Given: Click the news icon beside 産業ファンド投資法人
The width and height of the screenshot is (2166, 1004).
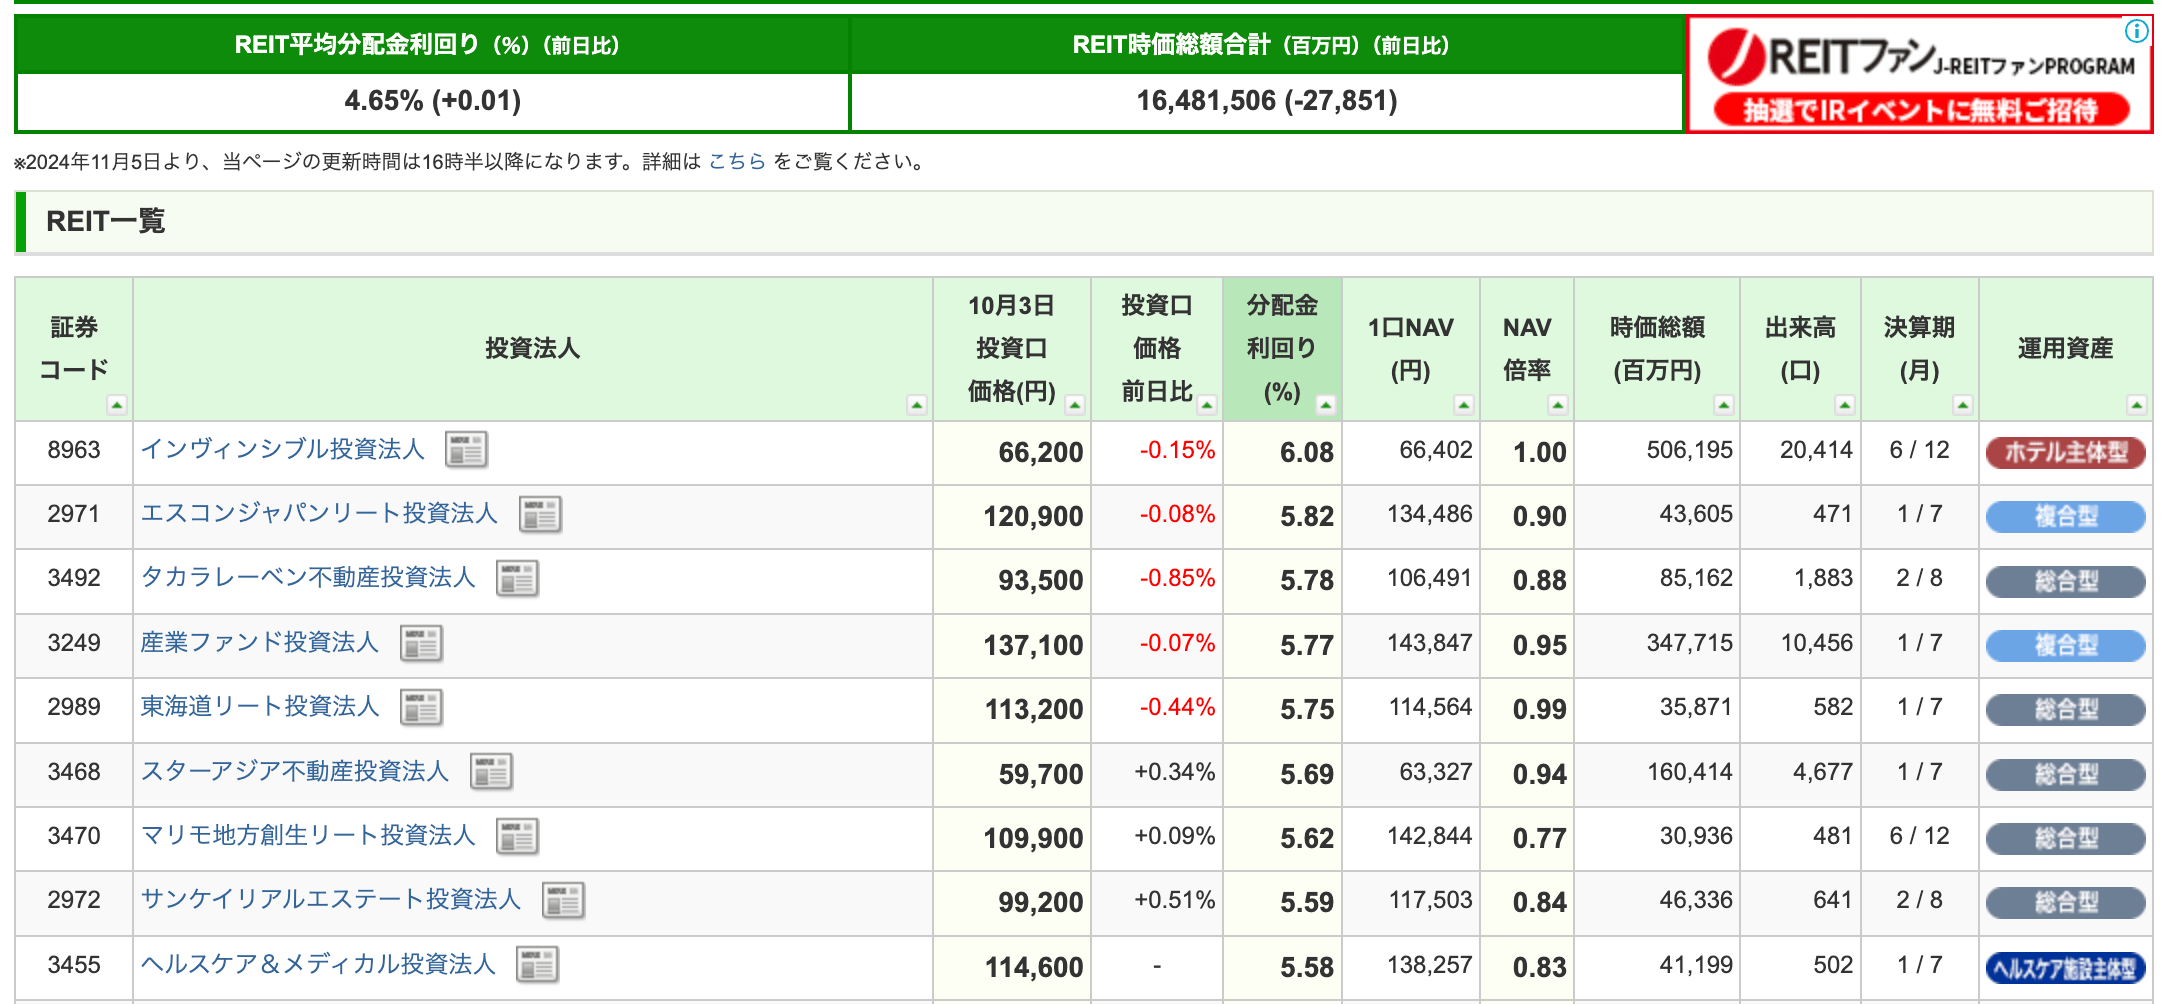Looking at the screenshot, I should coord(421,643).
